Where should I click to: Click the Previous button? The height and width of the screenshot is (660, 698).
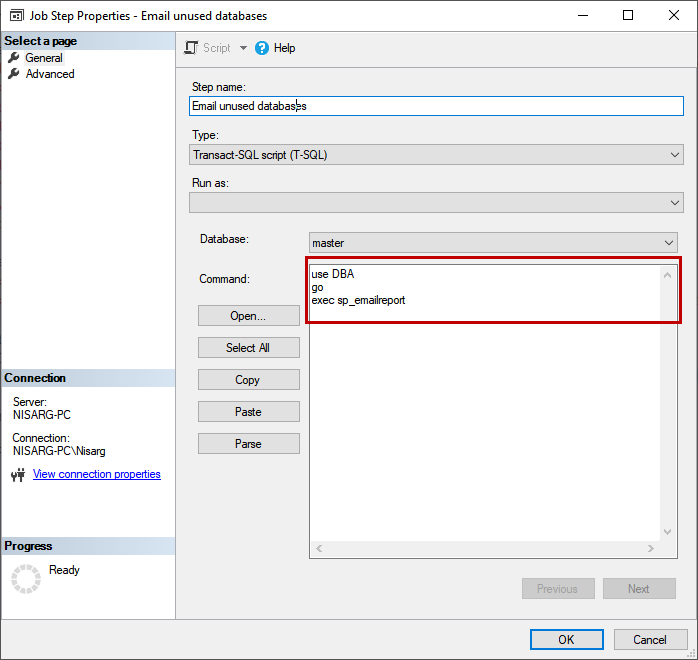[x=558, y=589]
